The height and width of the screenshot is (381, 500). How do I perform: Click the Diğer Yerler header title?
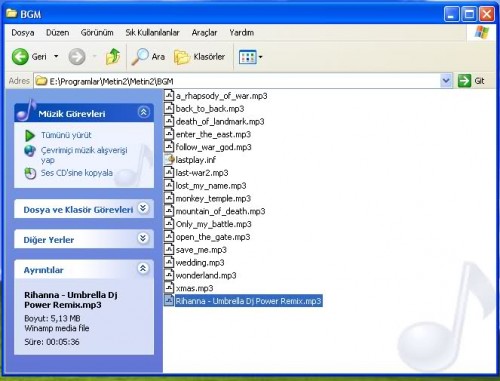pos(49,240)
